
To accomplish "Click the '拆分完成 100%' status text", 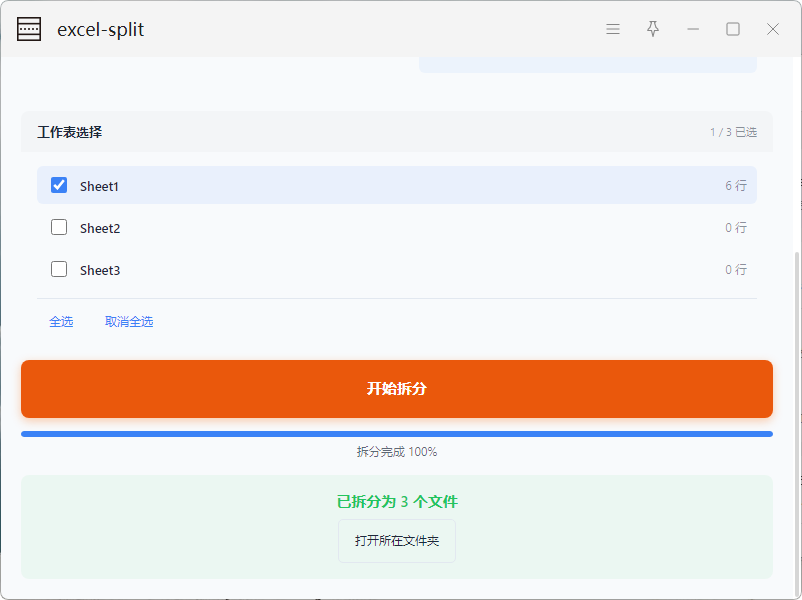I will point(396,452).
